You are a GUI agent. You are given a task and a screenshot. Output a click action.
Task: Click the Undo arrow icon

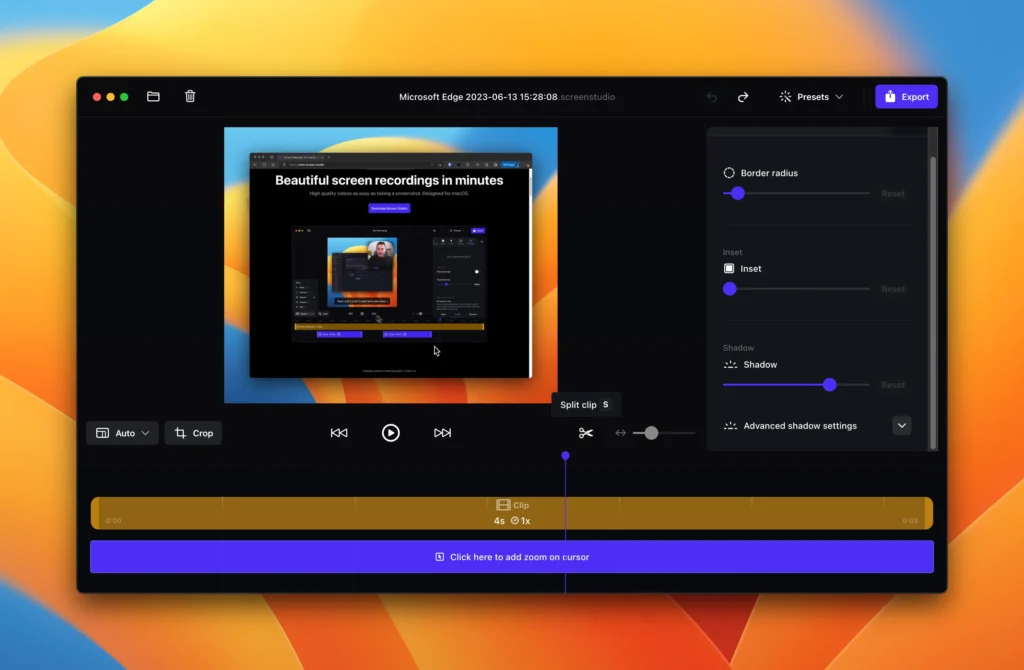(x=711, y=96)
